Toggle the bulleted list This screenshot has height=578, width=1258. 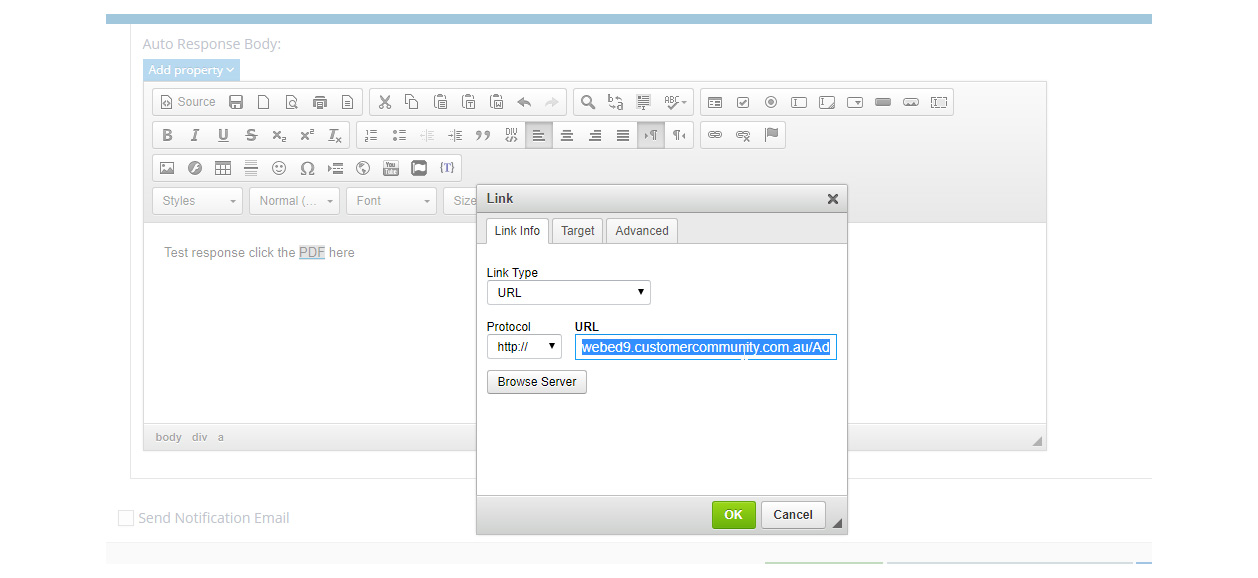click(399, 135)
